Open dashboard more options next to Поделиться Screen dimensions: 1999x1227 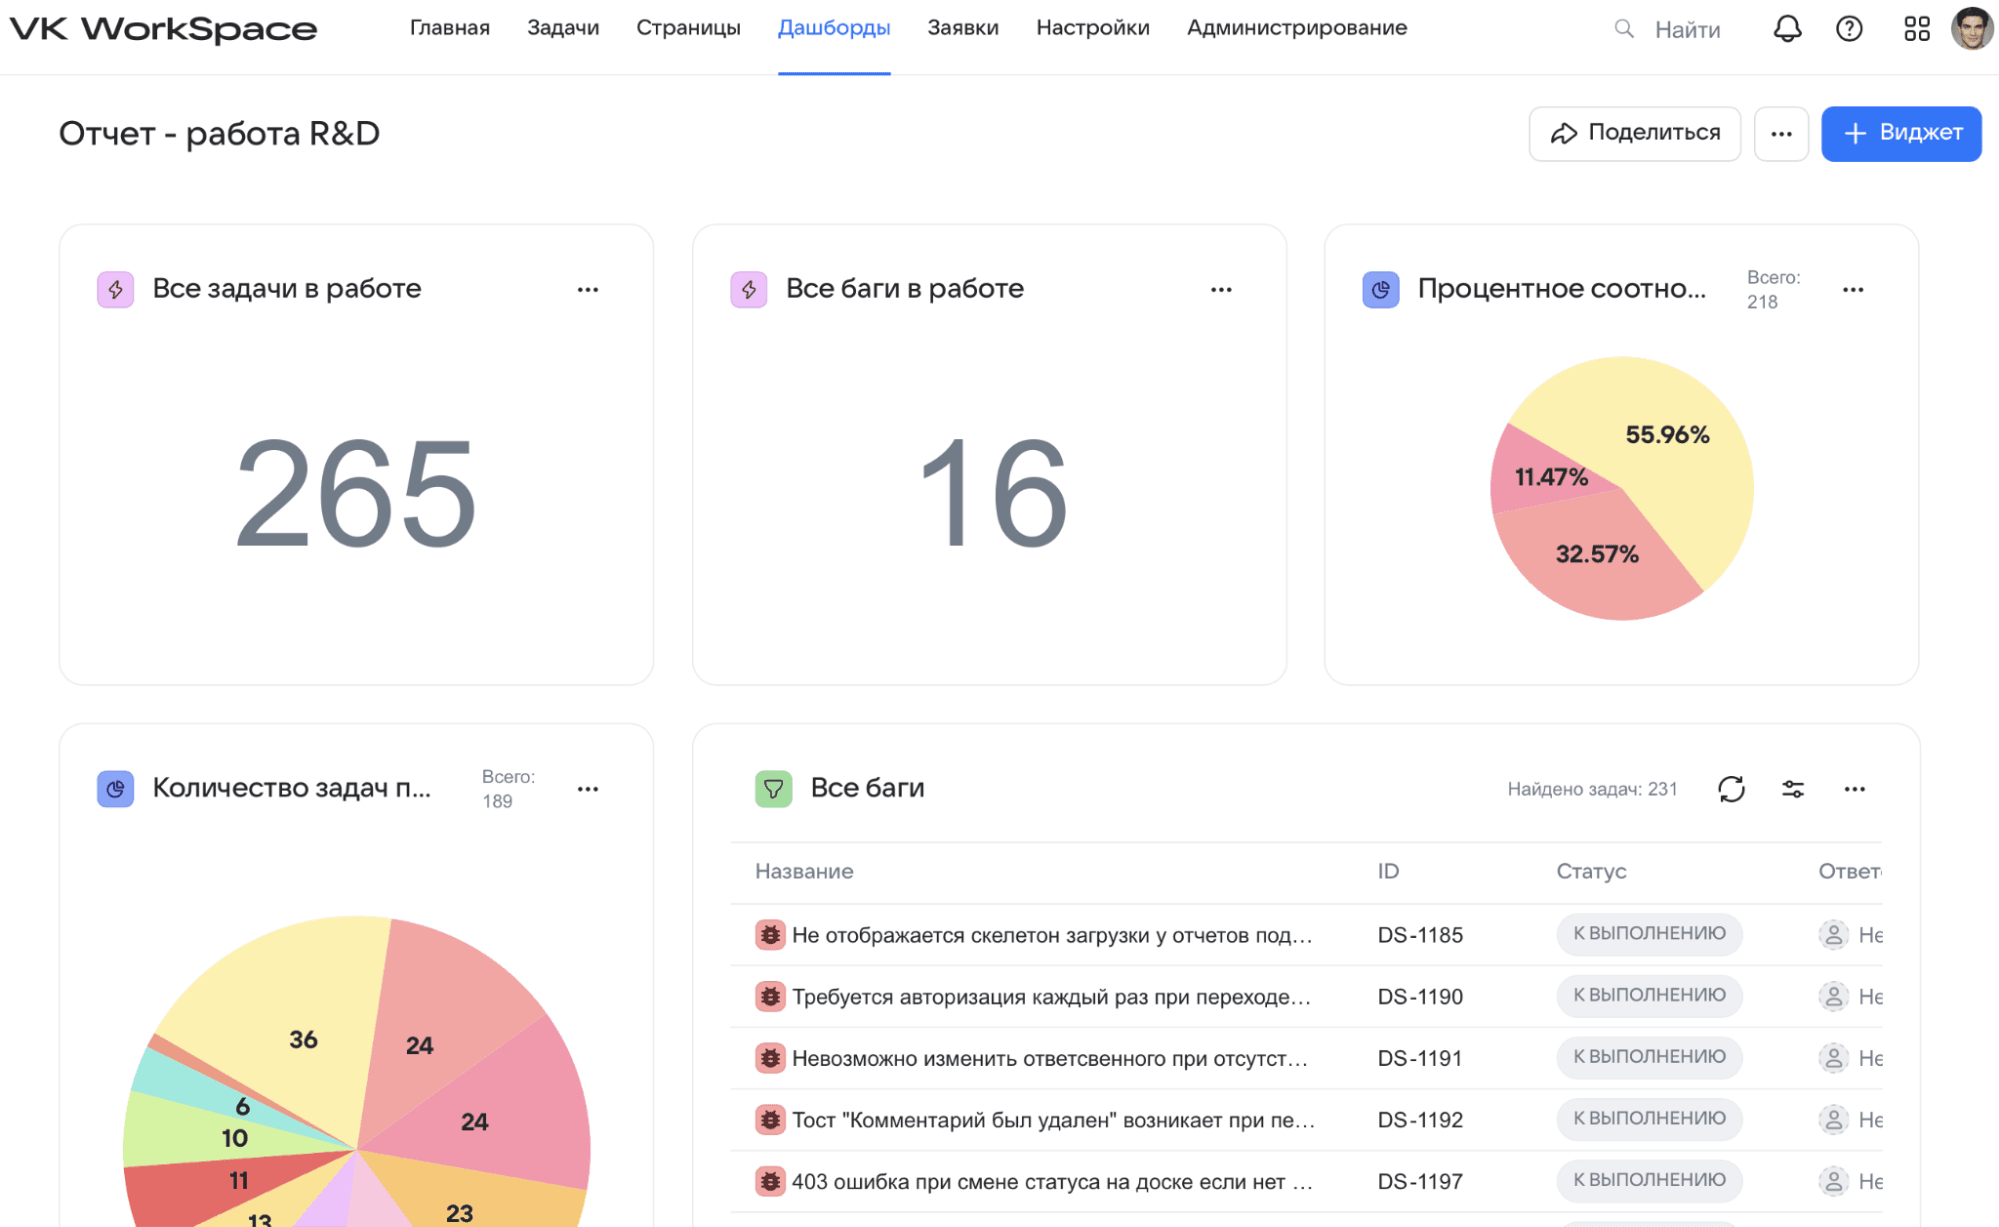[1781, 134]
